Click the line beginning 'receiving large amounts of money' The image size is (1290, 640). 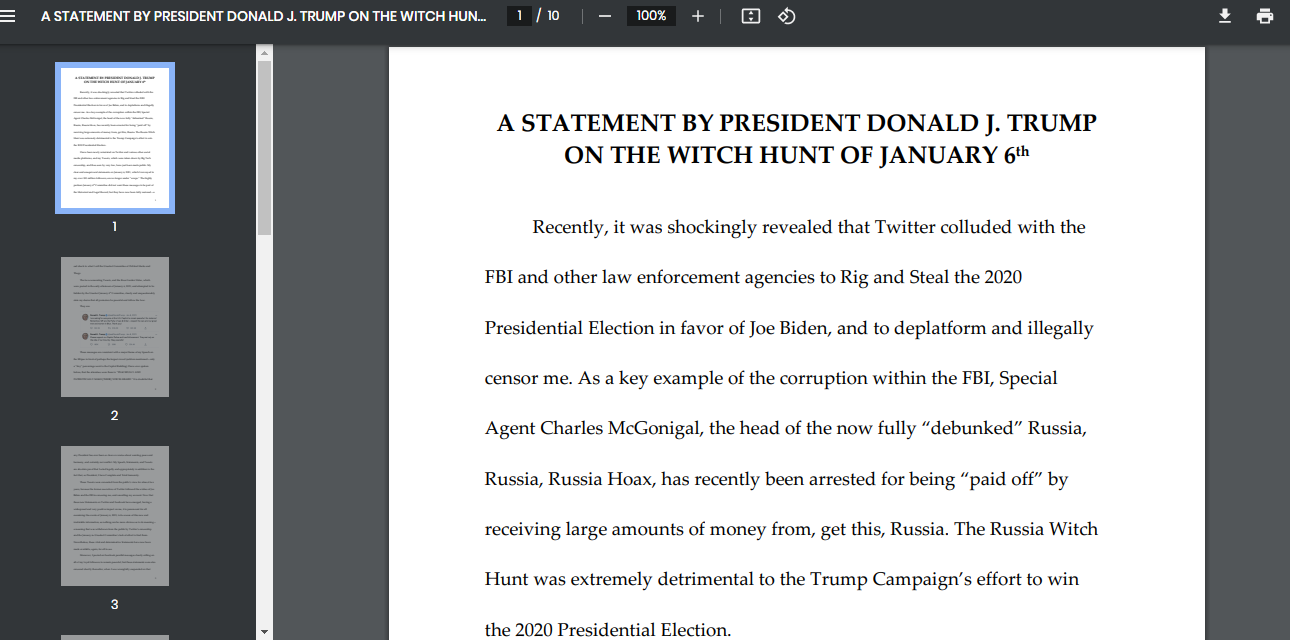791,529
